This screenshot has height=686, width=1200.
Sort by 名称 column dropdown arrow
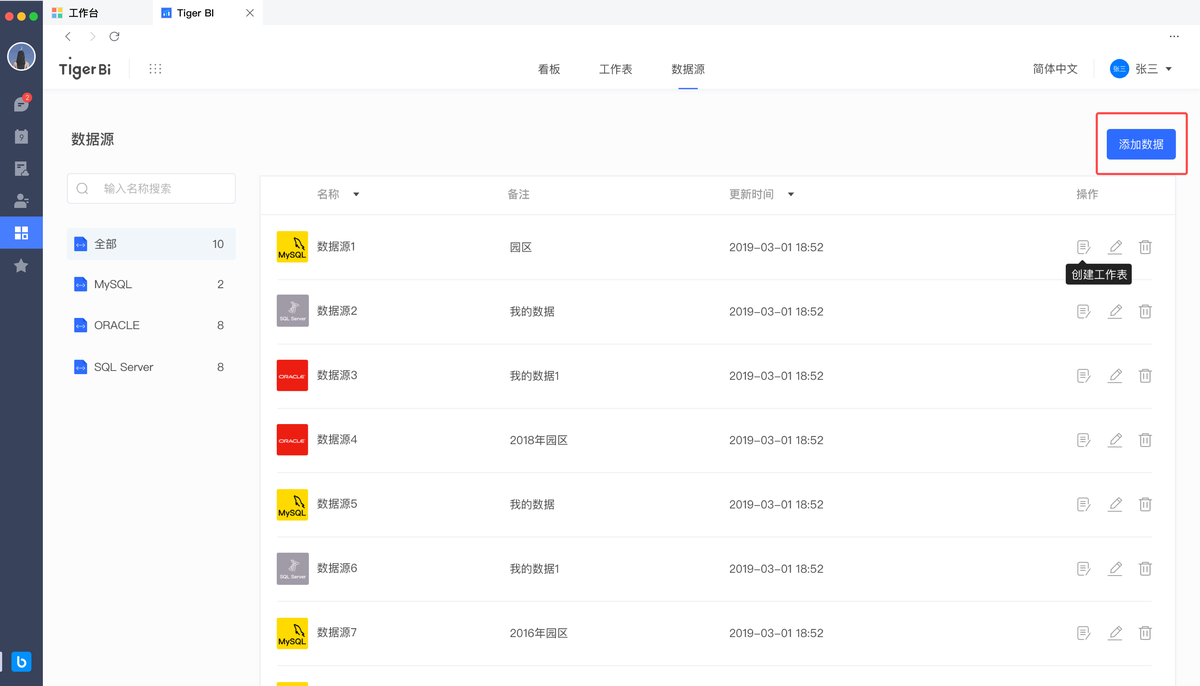point(356,195)
